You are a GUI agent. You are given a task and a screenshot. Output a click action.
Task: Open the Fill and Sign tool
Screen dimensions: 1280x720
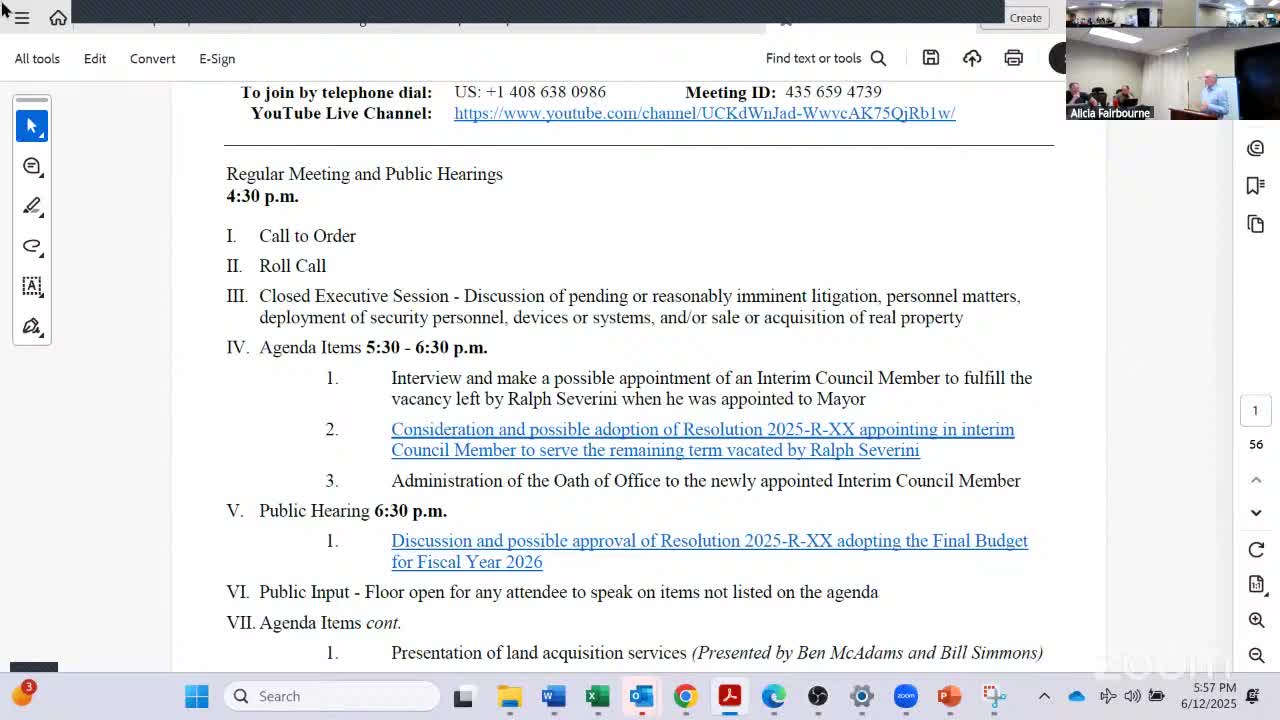32,326
